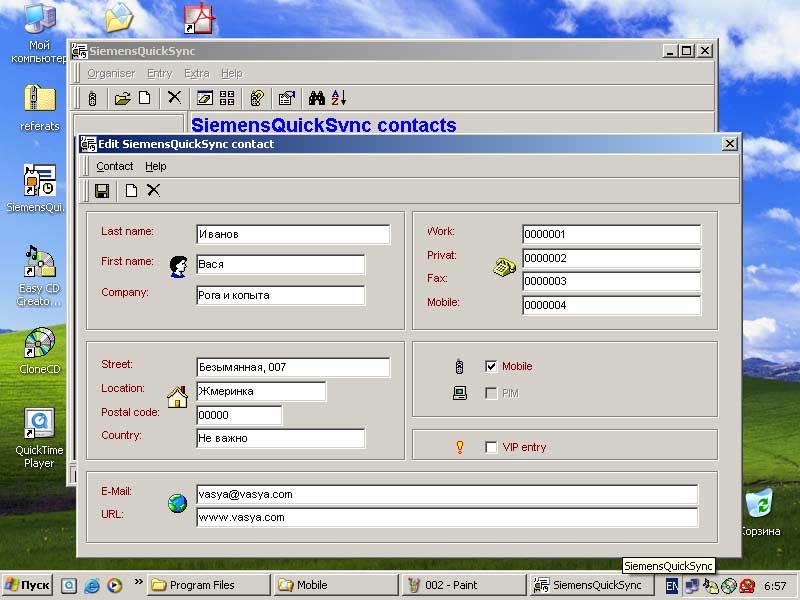Click the Postal code field 00000
The image size is (800, 600).
[239, 415]
